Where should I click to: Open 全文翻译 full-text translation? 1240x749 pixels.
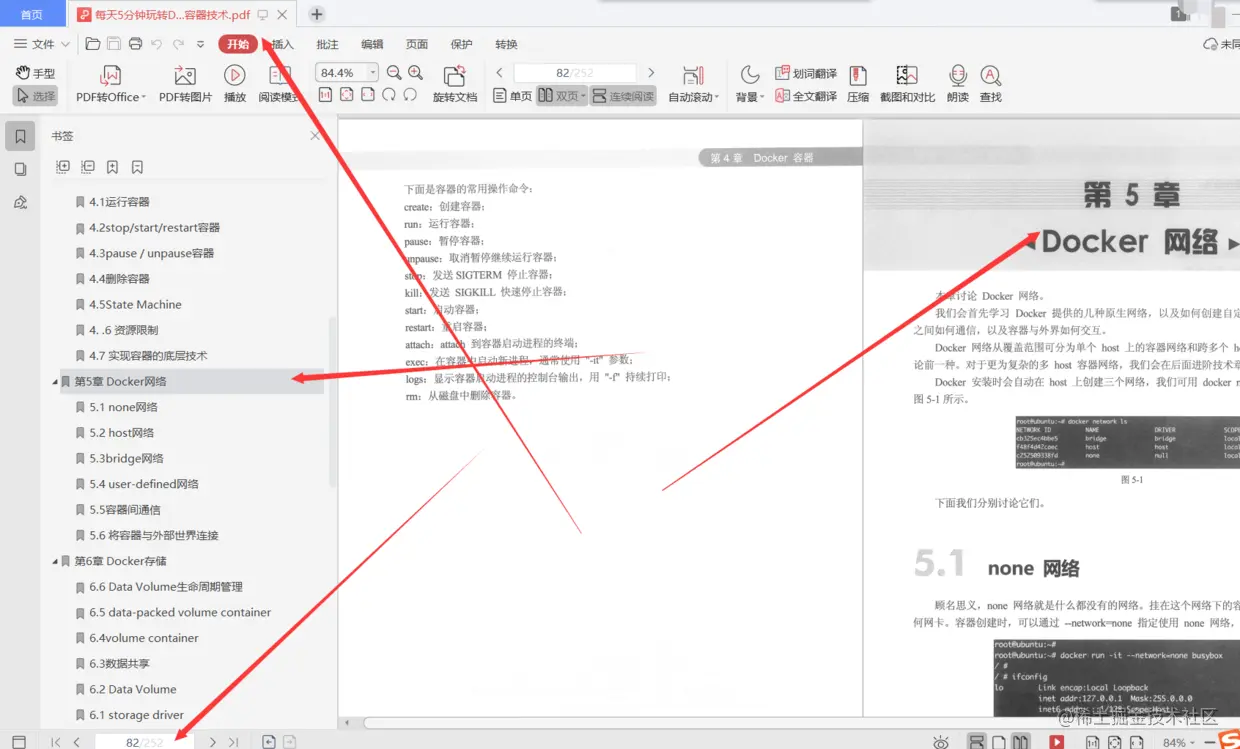(806, 97)
